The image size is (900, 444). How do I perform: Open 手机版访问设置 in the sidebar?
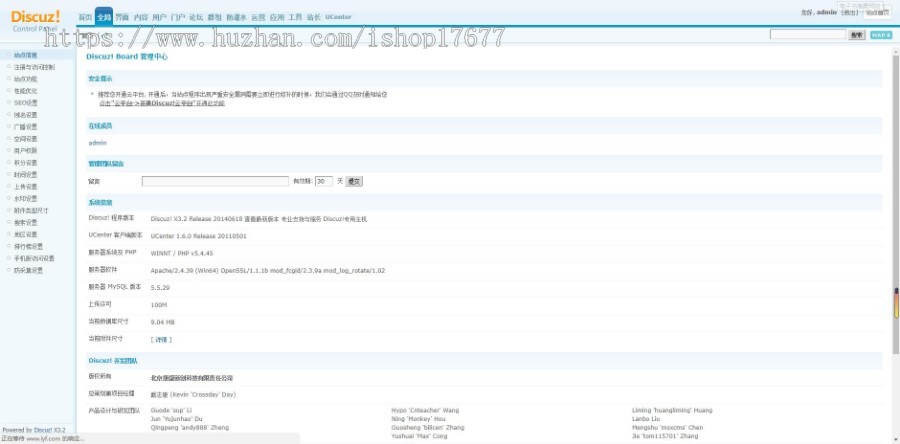(x=34, y=258)
